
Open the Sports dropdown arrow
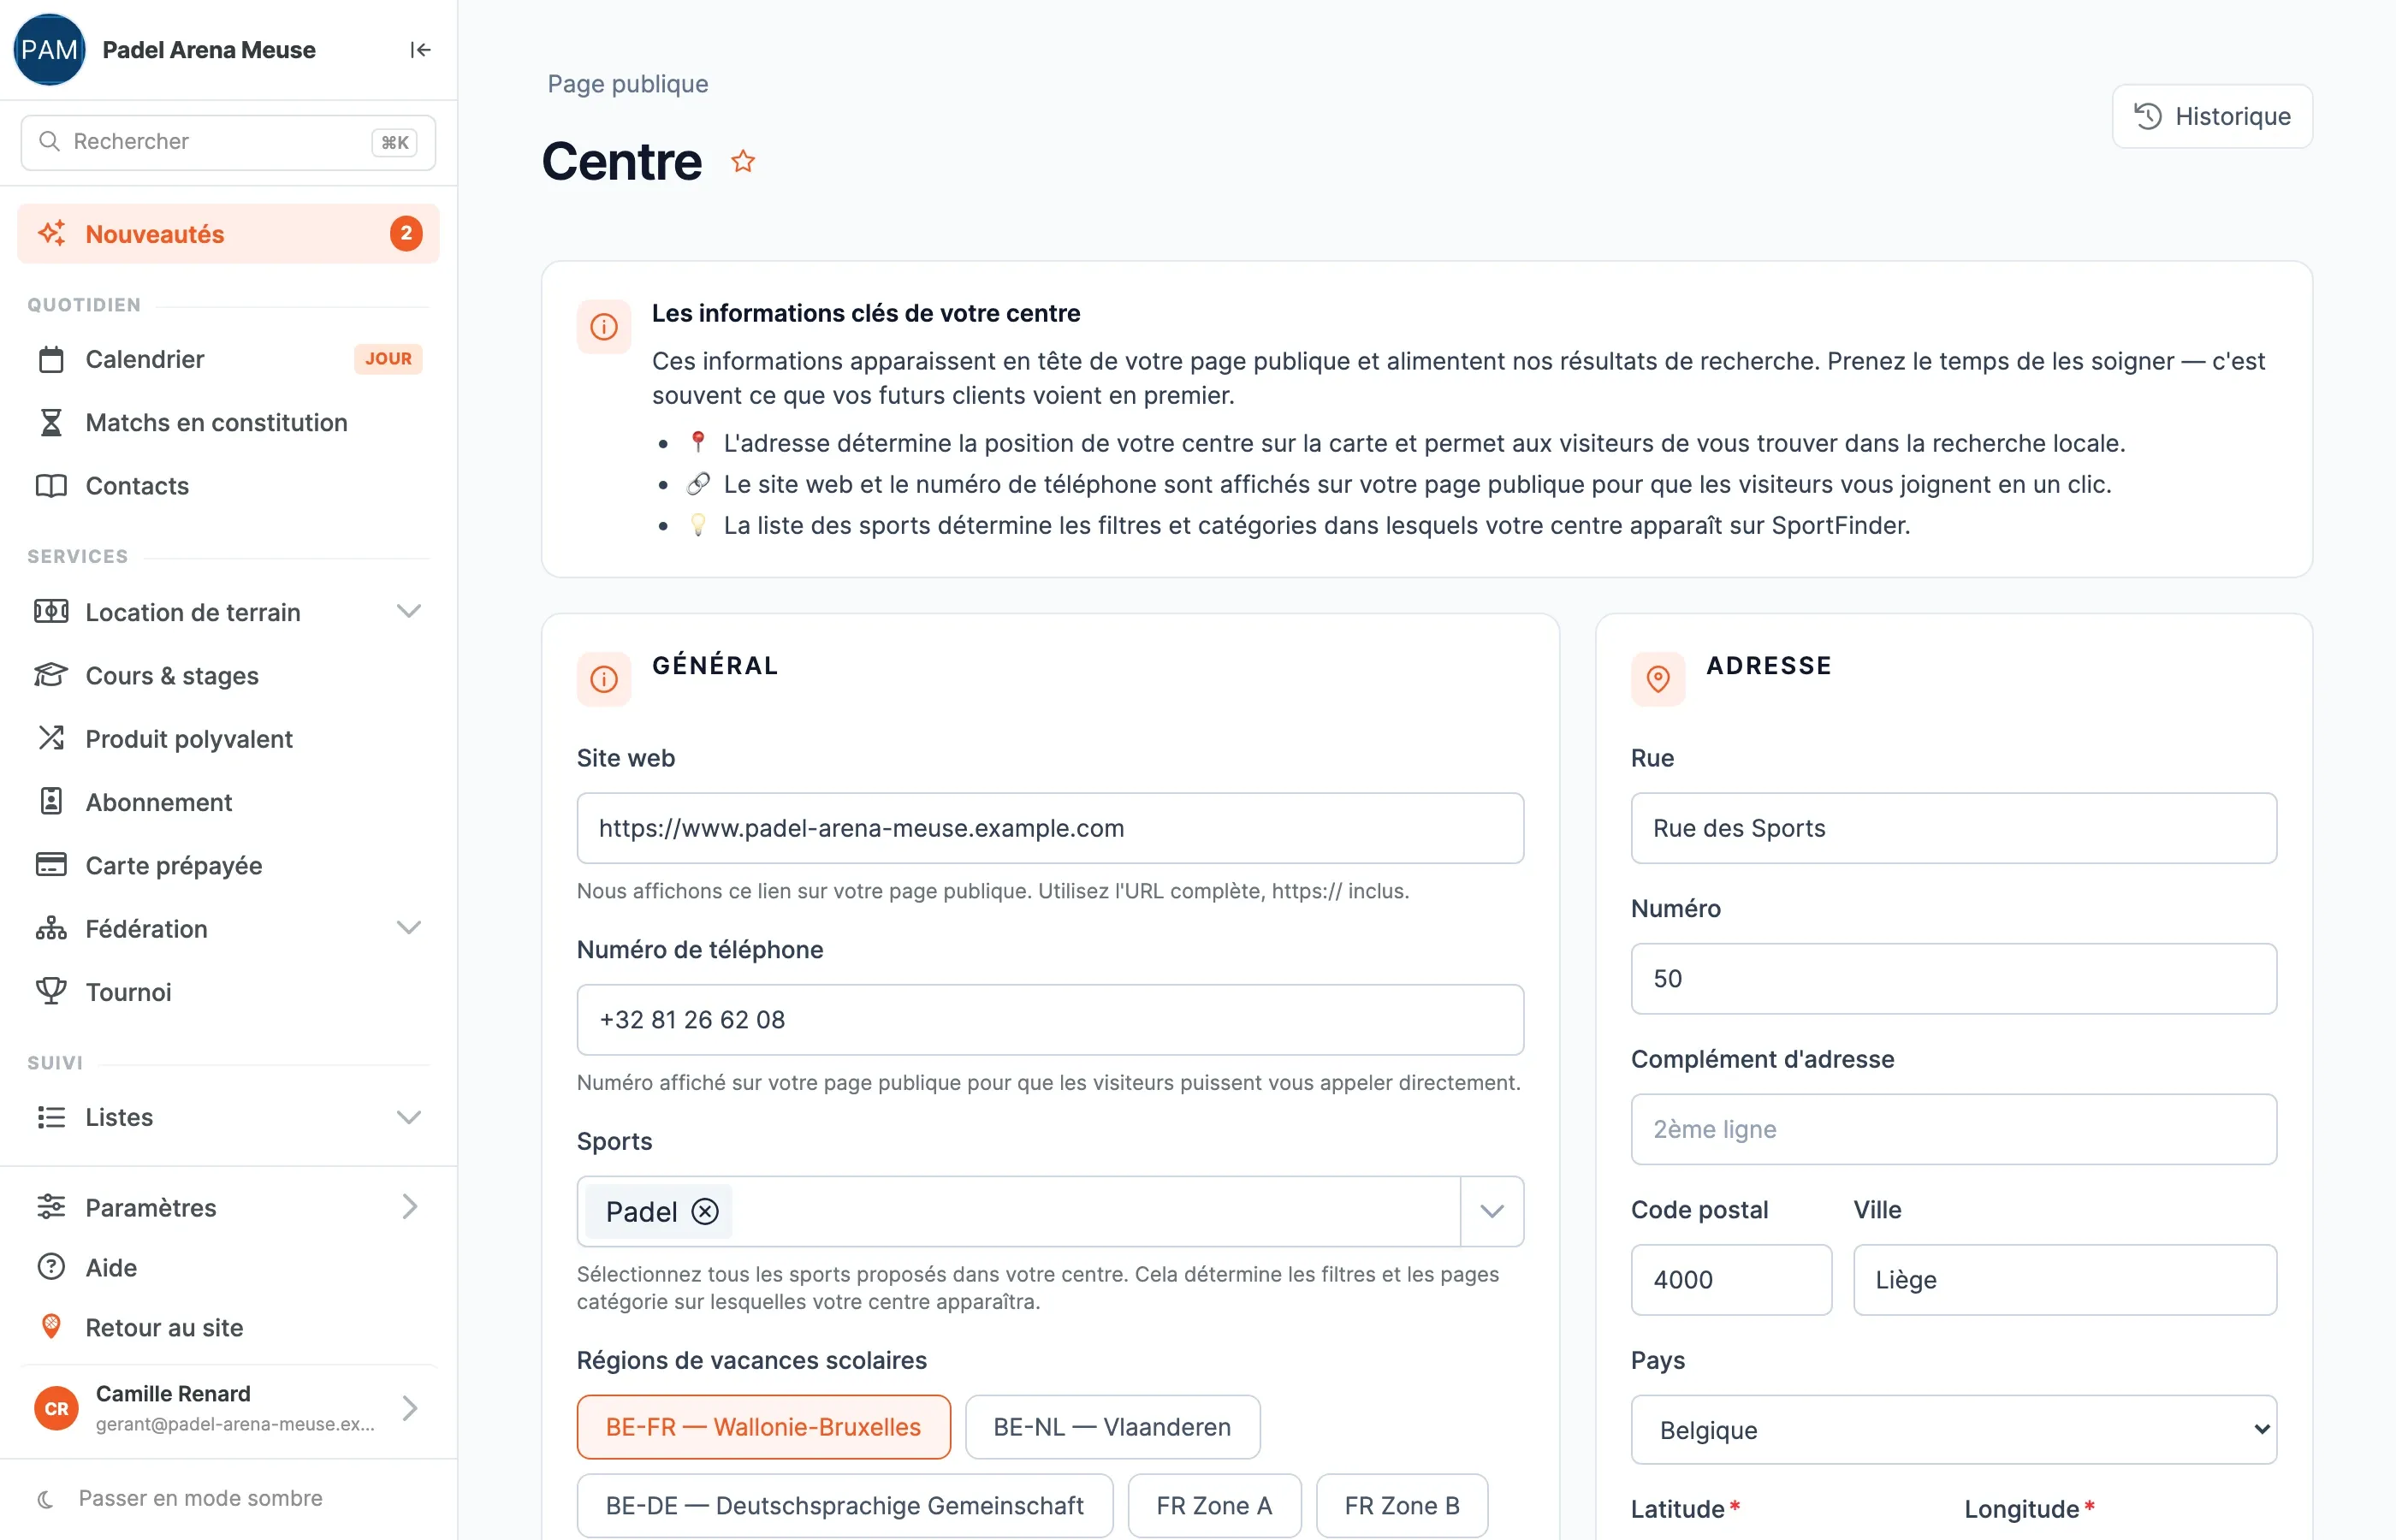(x=1491, y=1211)
